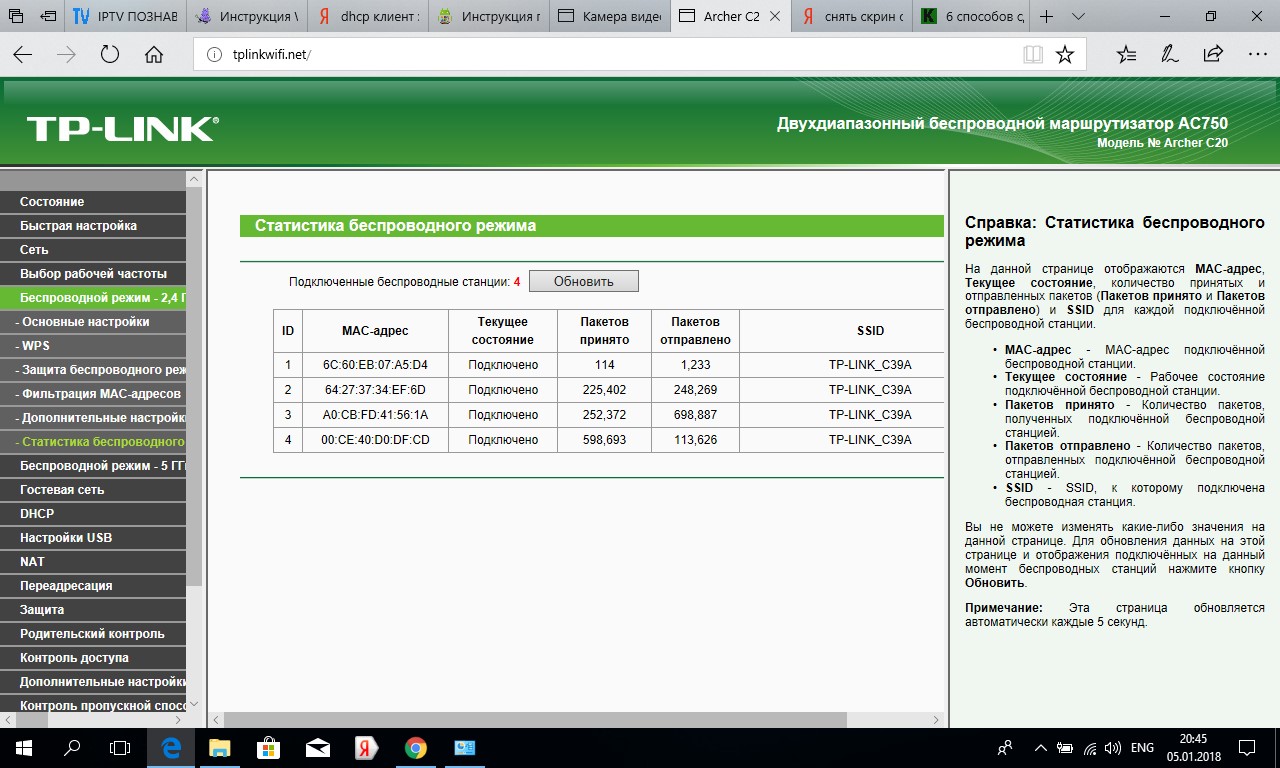Open reading view book icon
The width and height of the screenshot is (1280, 768).
pyautogui.click(x=1032, y=55)
